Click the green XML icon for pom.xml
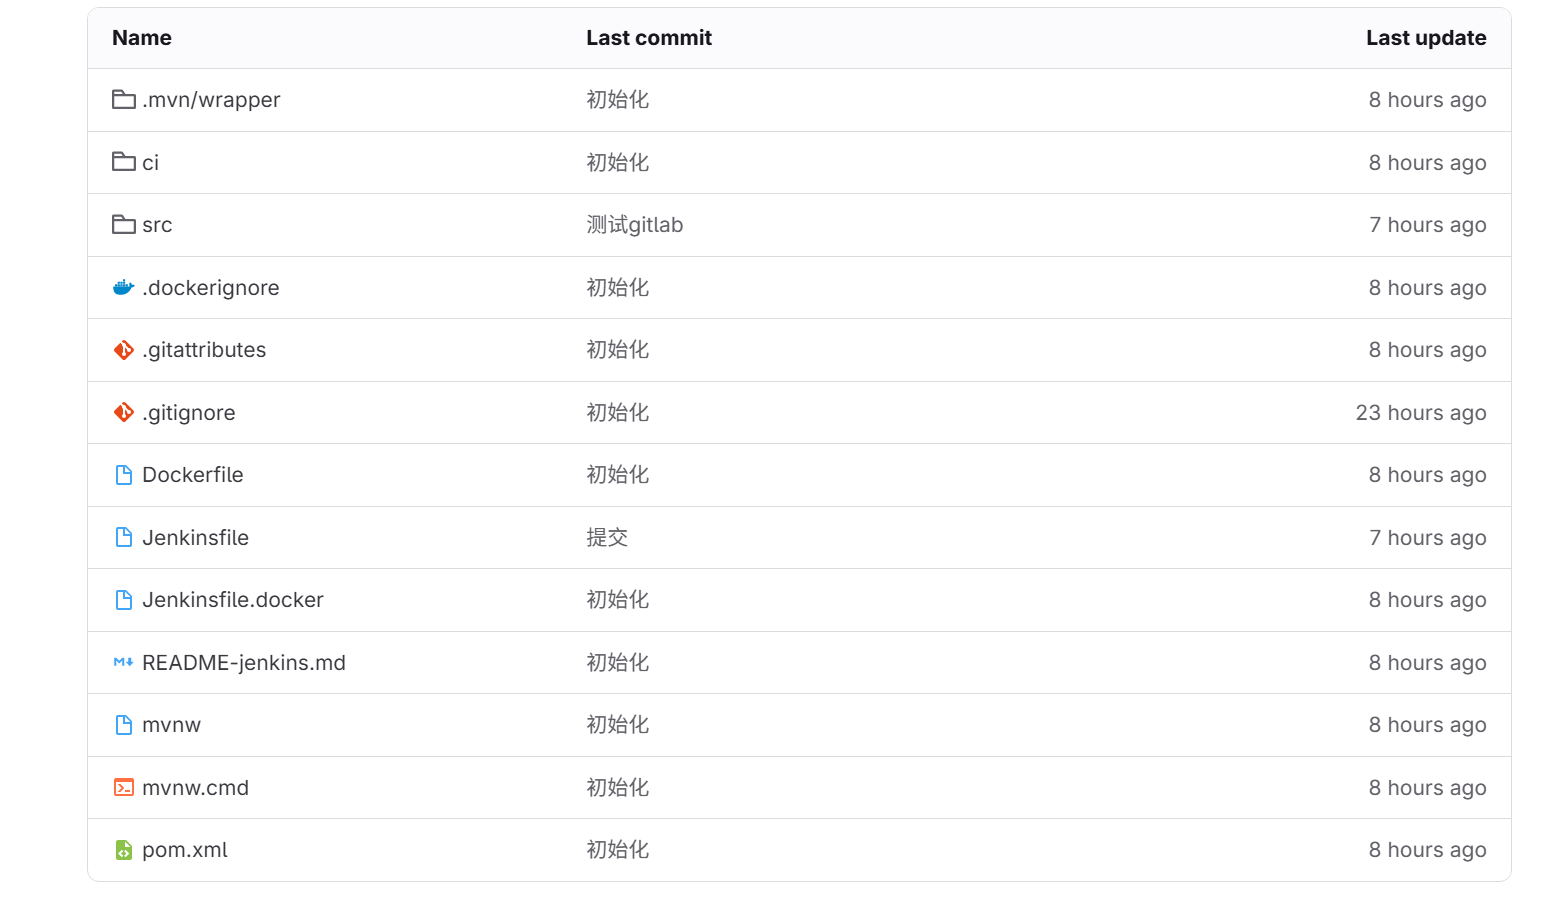1542x915 pixels. coord(124,850)
